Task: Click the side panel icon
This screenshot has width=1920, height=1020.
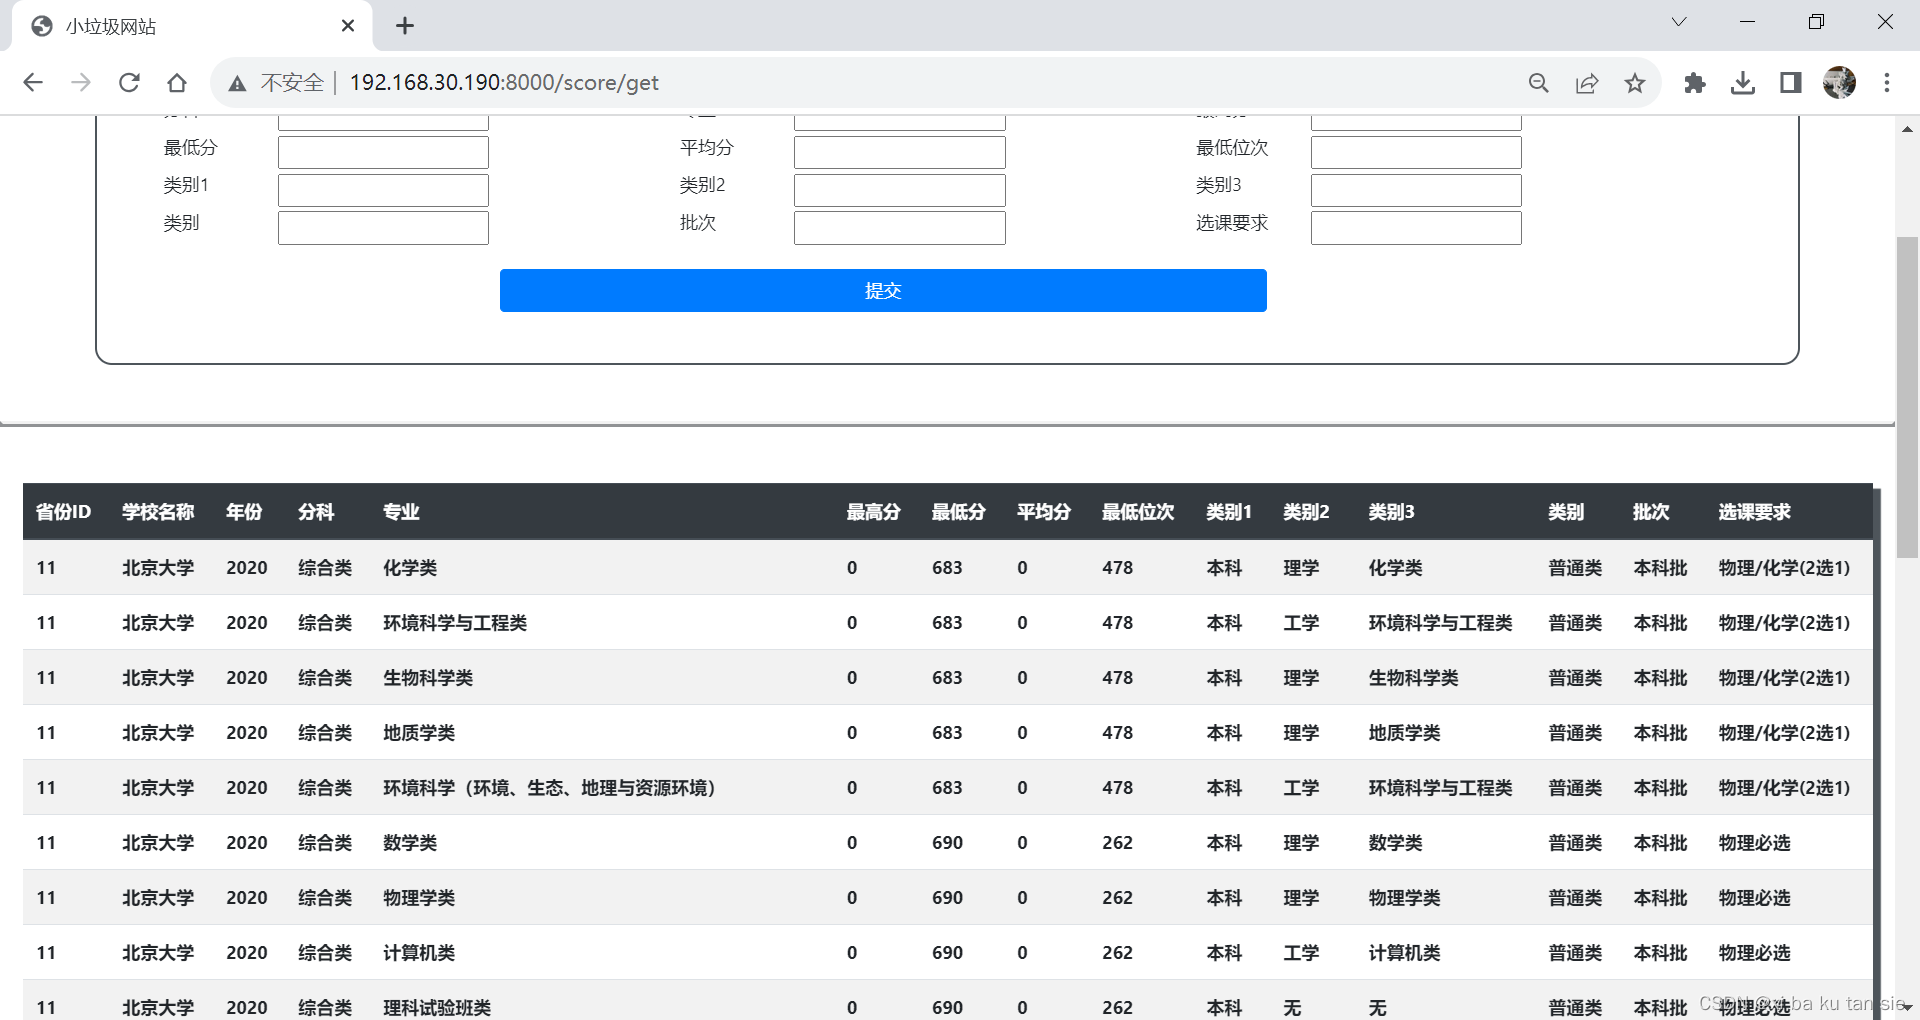Action: click(1790, 83)
